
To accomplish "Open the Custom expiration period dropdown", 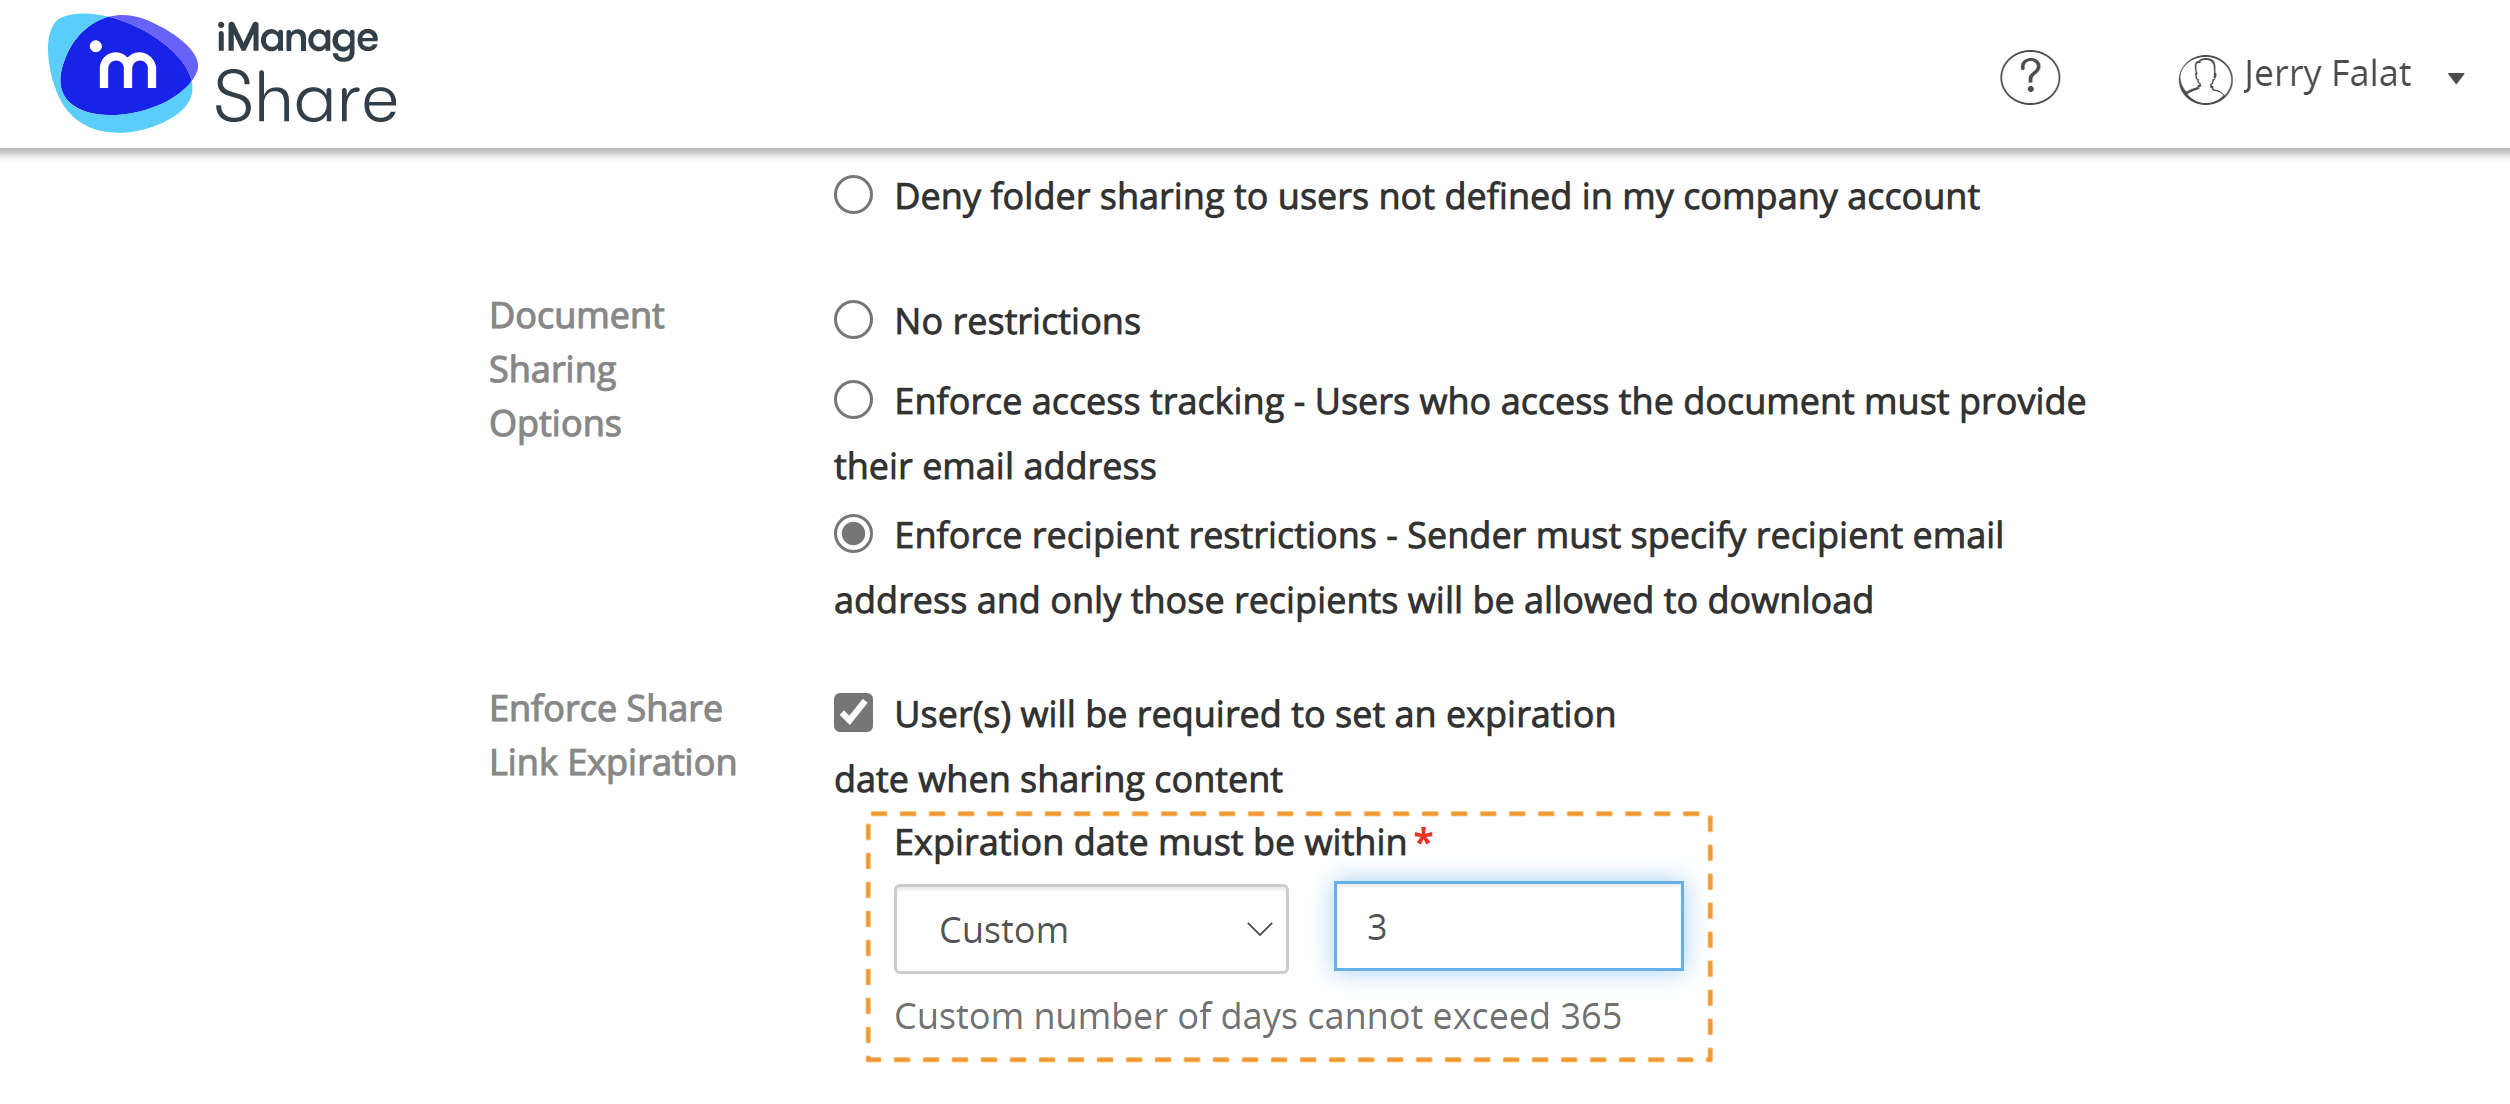I will click(1090, 929).
